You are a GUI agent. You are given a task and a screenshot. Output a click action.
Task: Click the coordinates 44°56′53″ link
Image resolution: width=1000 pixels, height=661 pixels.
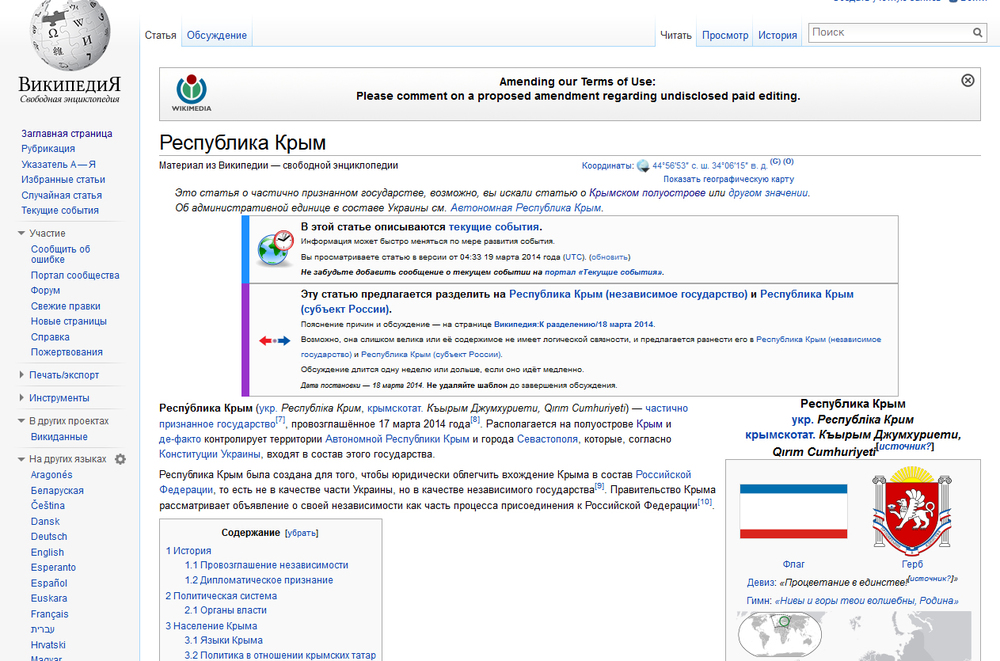[x=710, y=166]
